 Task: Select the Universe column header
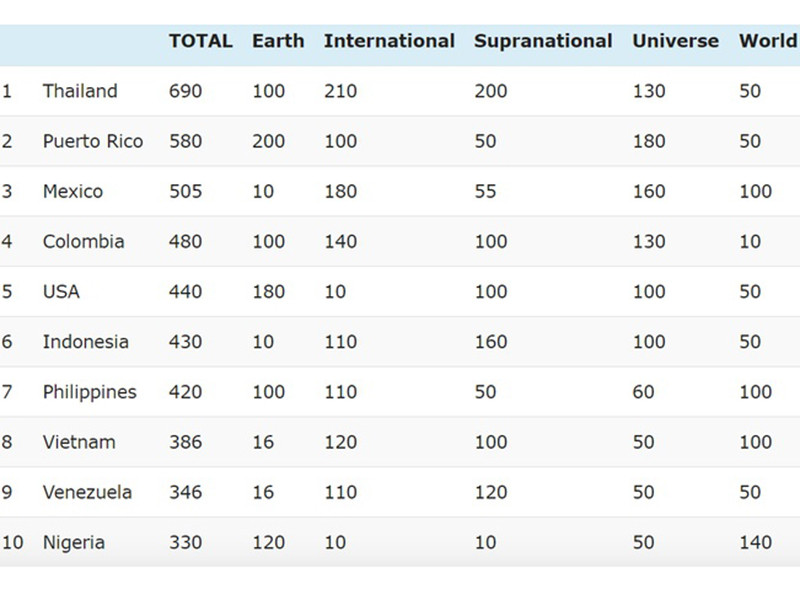tap(675, 41)
